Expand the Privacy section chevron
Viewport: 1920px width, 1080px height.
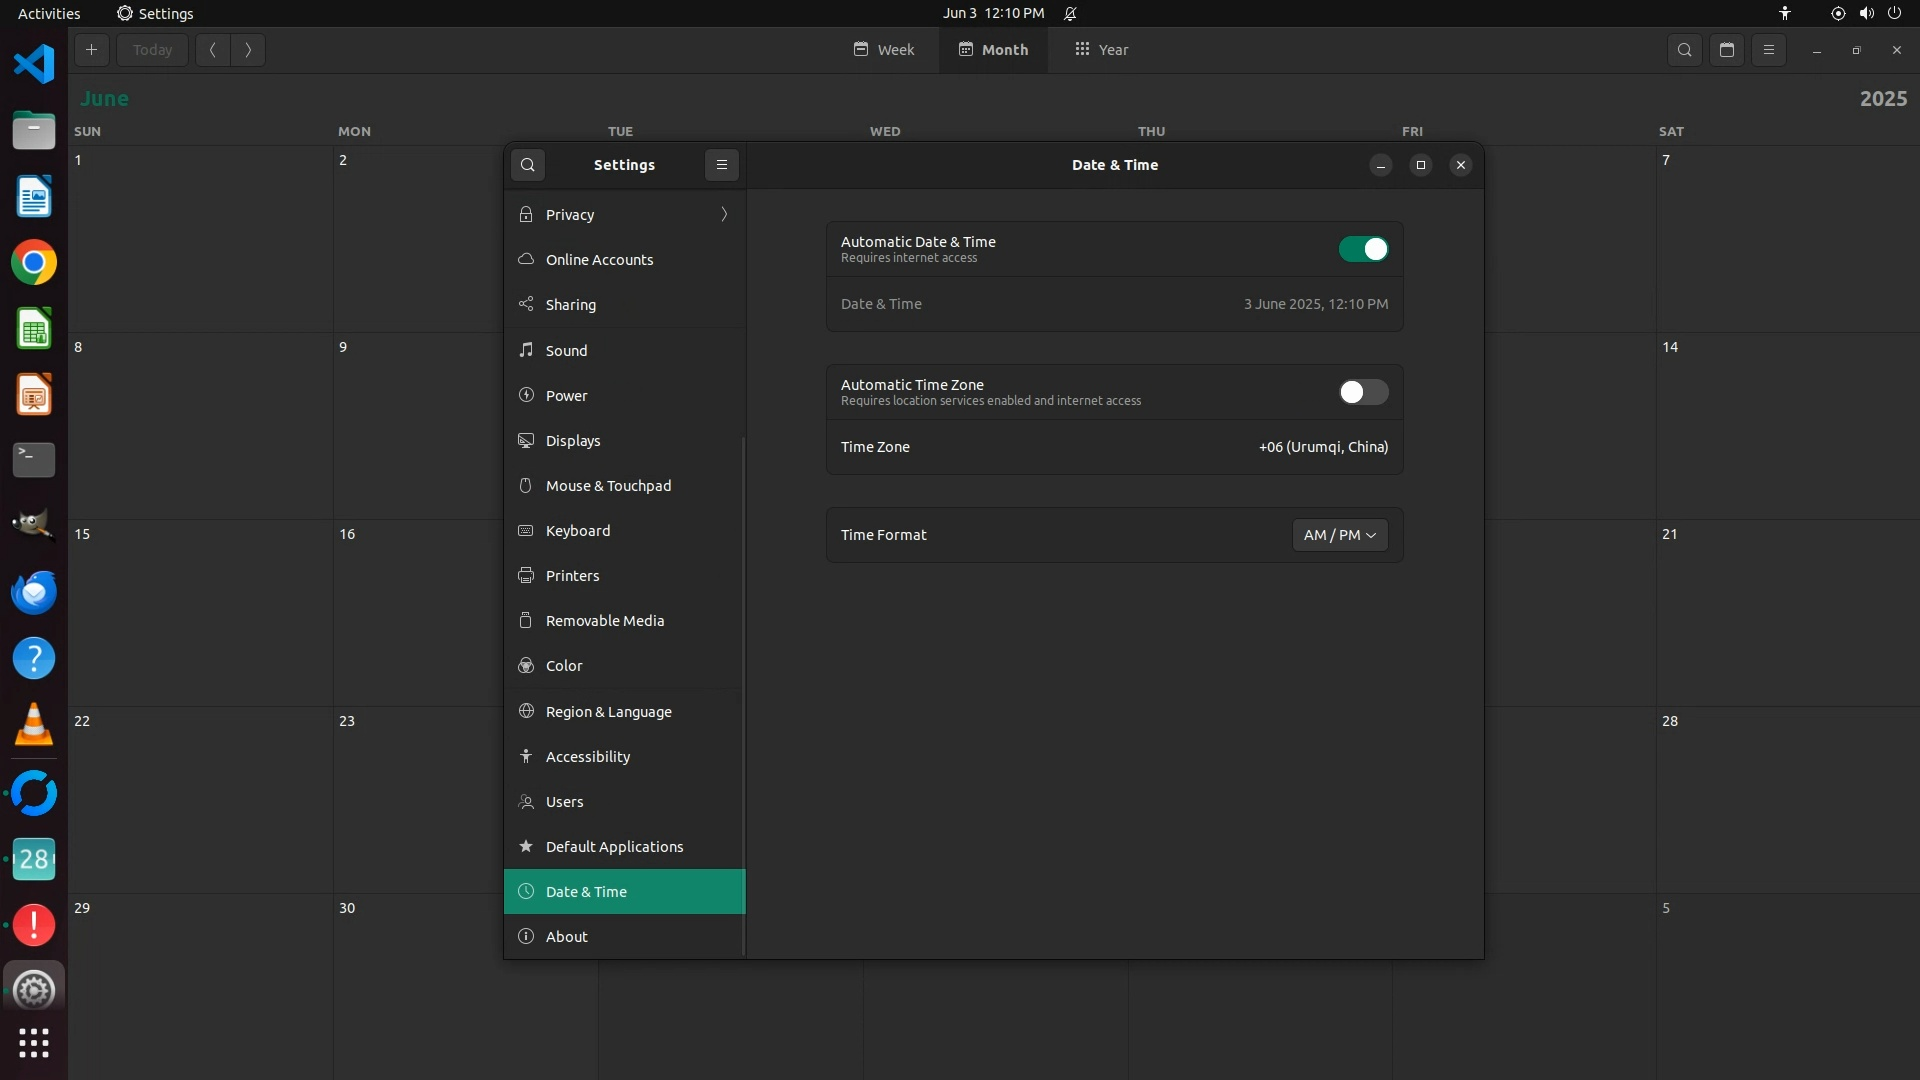(x=724, y=215)
